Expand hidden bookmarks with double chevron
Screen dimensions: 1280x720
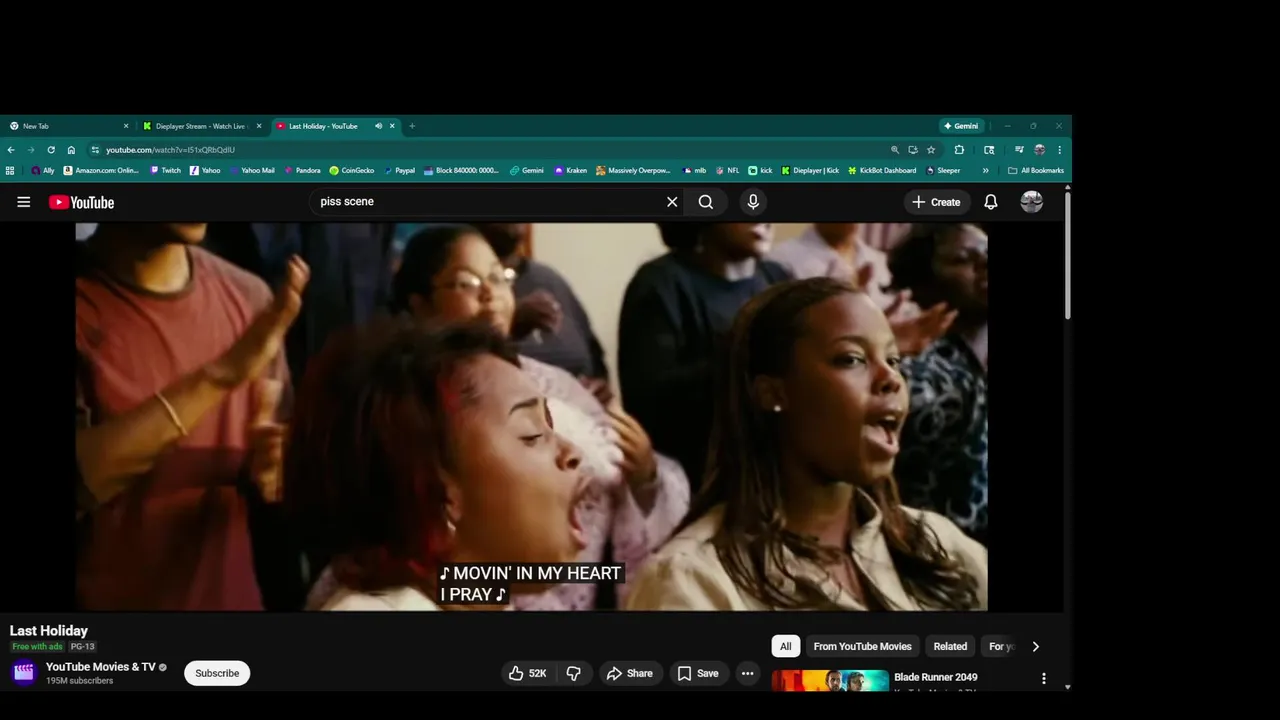click(986, 171)
